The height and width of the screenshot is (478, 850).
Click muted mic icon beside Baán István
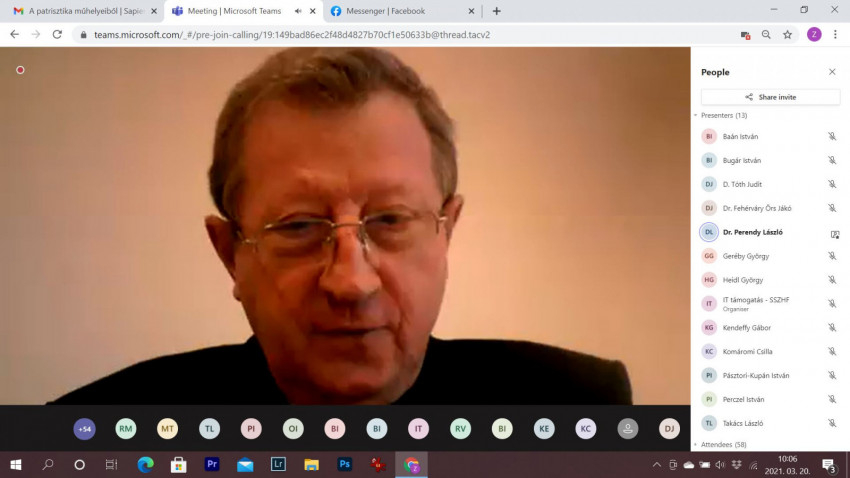[x=832, y=136]
